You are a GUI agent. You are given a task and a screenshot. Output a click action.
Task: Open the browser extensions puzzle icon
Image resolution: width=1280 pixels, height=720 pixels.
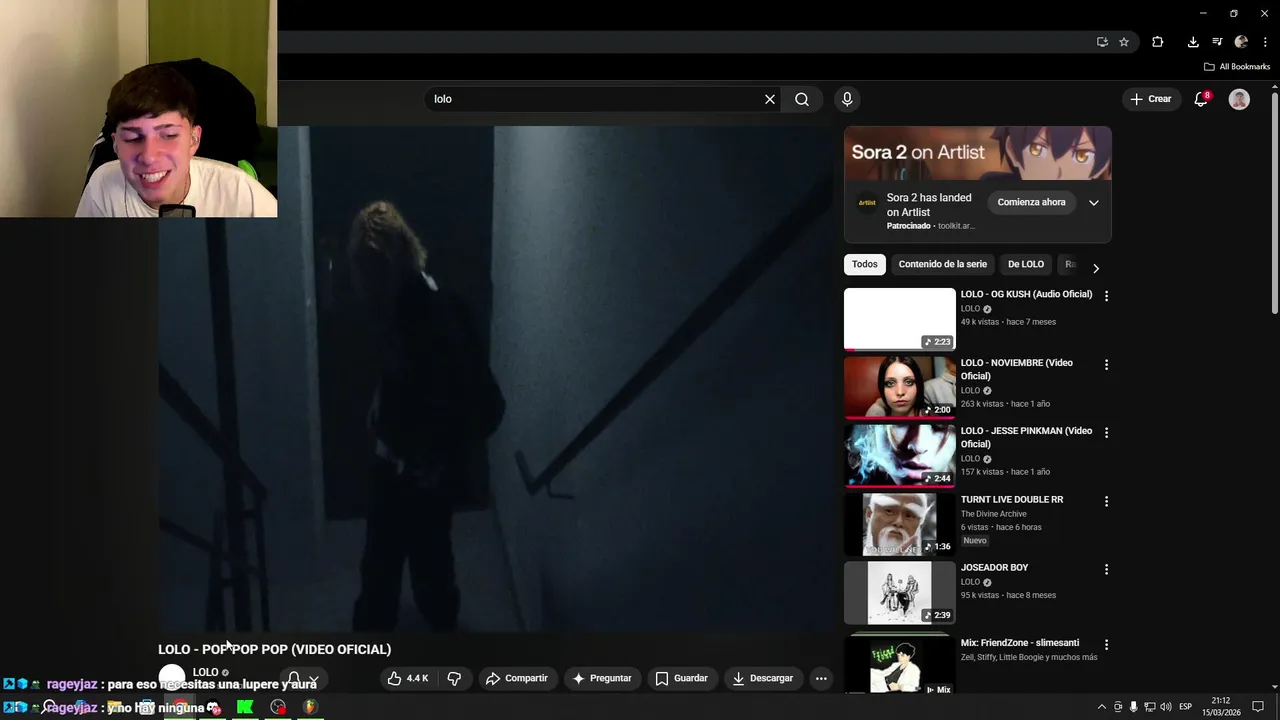pyautogui.click(x=1158, y=42)
